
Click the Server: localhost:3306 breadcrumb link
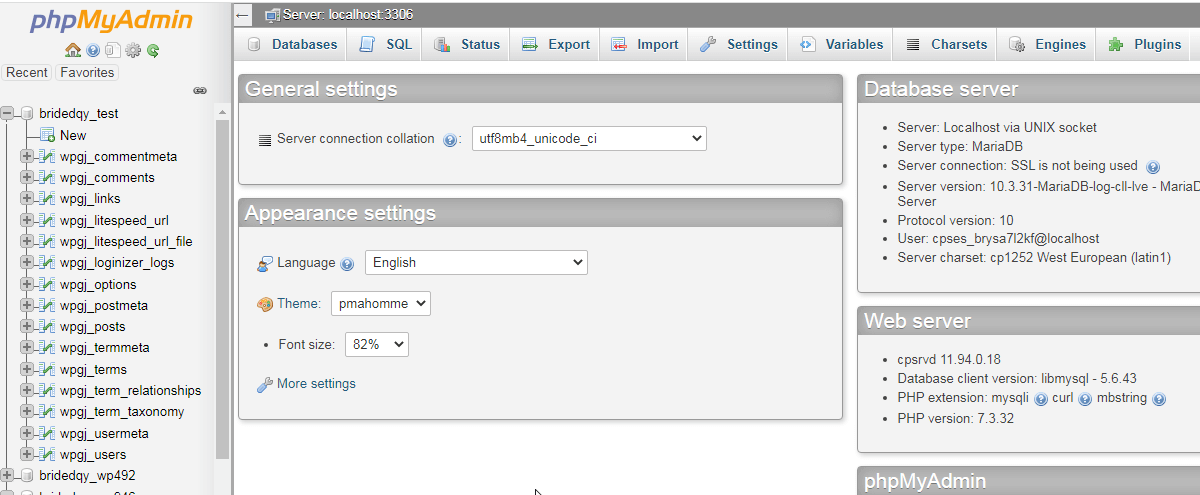click(348, 15)
